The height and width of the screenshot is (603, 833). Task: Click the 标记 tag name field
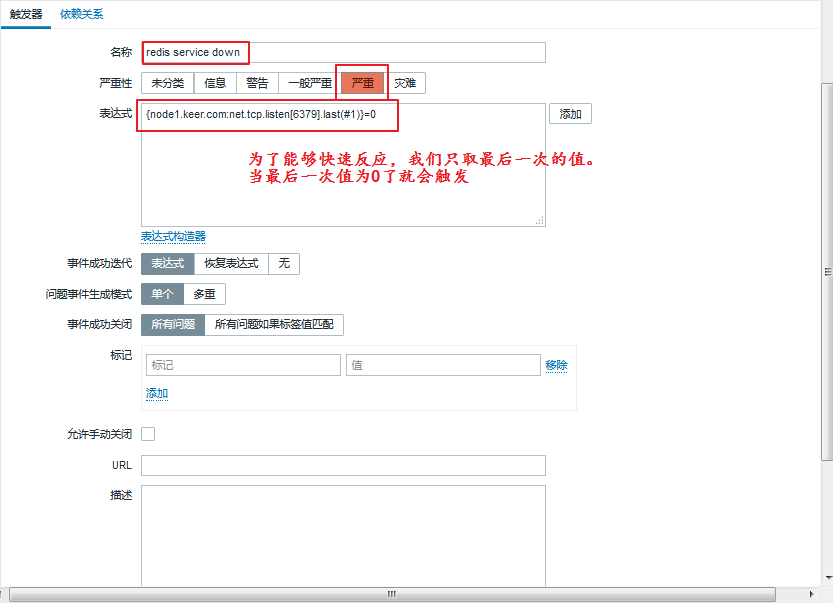click(243, 365)
